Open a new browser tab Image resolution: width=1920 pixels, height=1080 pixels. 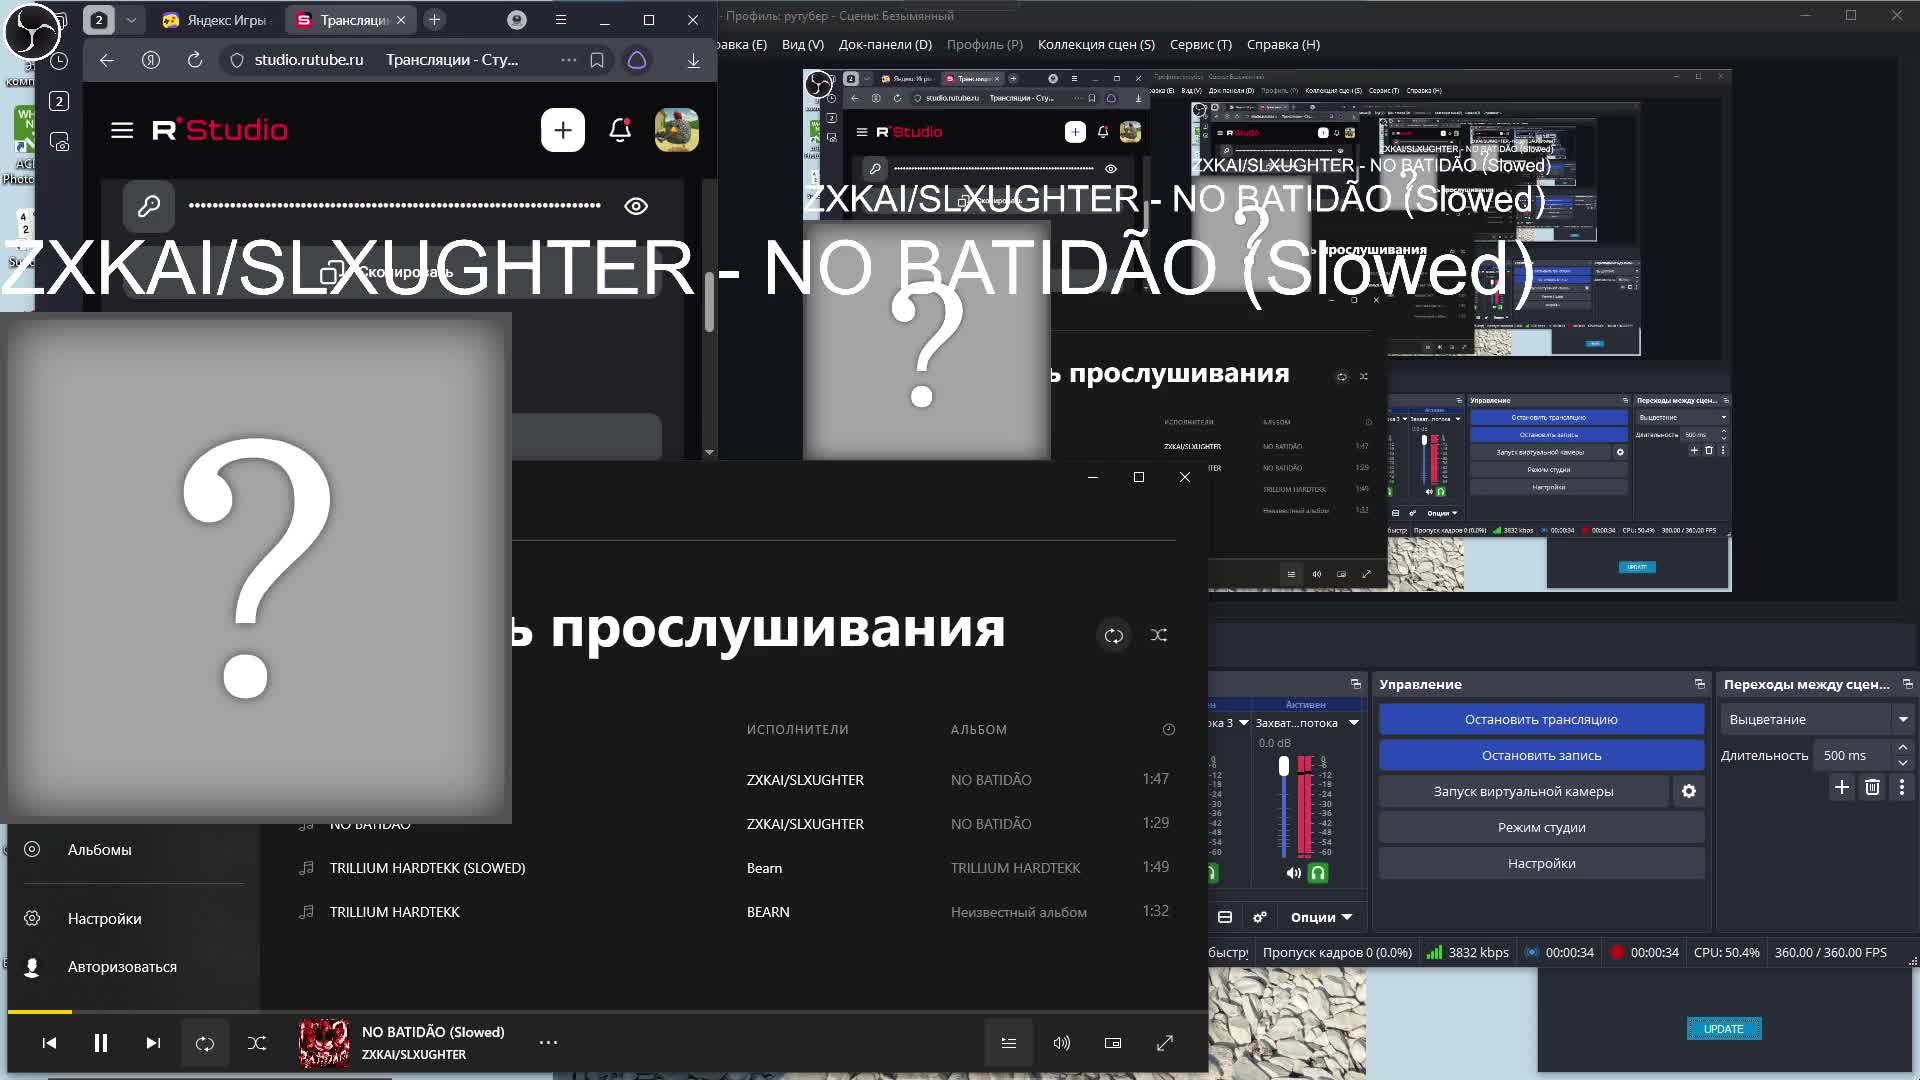(434, 20)
